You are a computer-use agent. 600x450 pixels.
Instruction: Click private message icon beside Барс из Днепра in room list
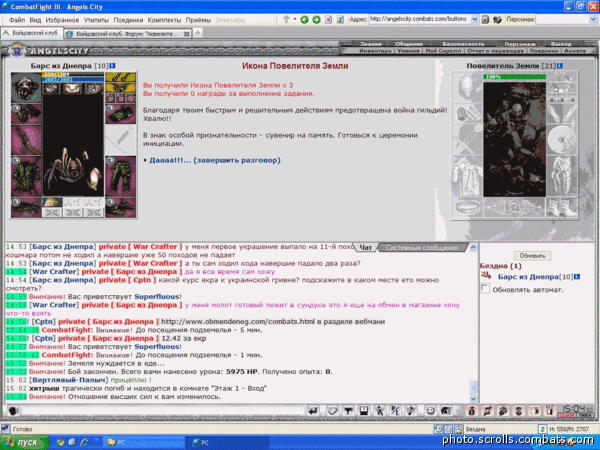point(486,275)
